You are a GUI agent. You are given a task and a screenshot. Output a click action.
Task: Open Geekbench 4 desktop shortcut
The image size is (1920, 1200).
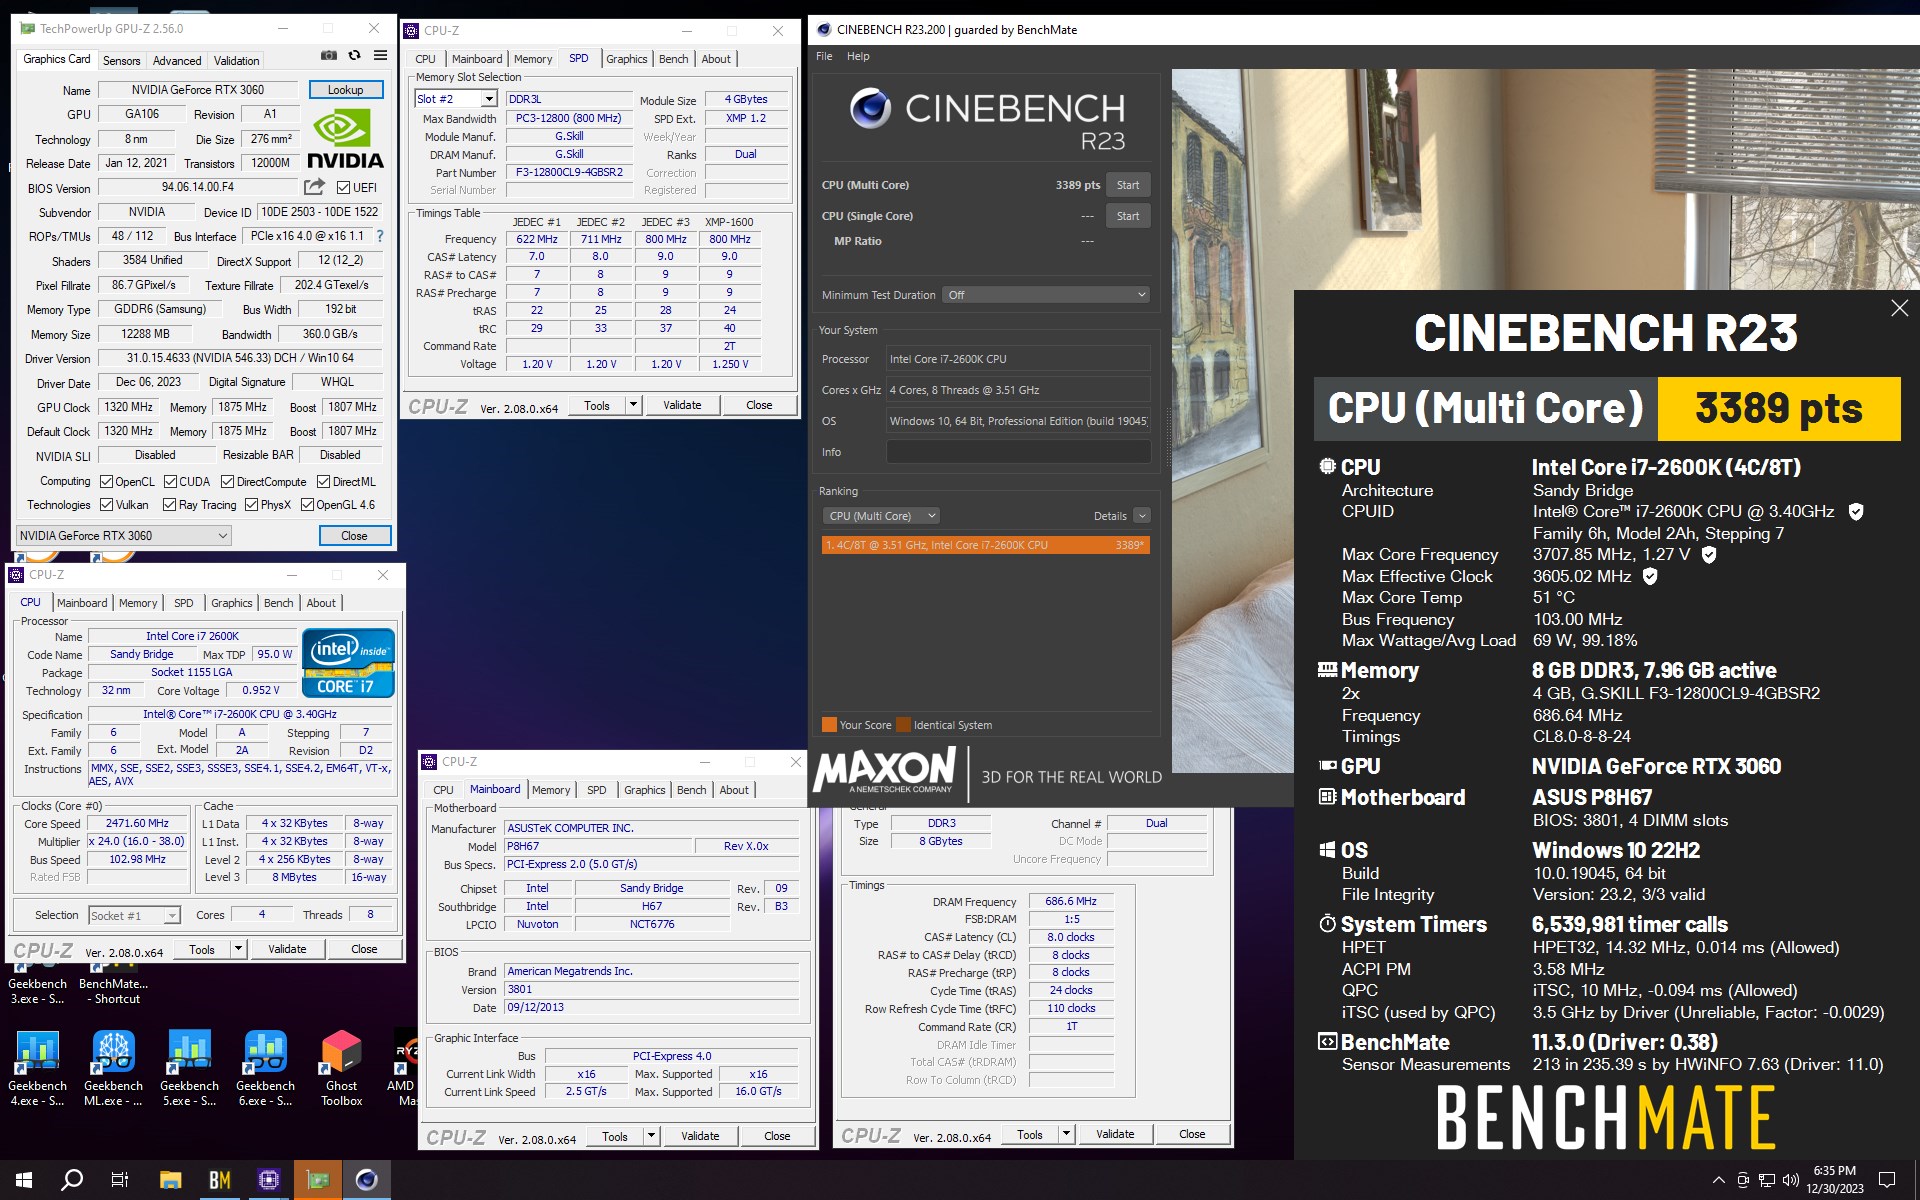(37, 1069)
